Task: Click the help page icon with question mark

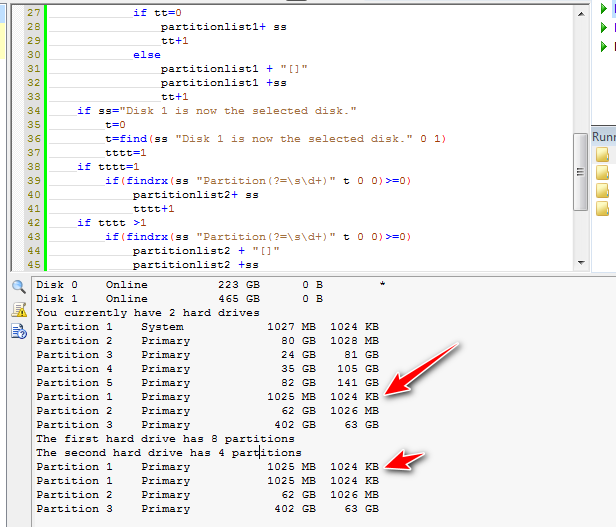Action: [18, 331]
